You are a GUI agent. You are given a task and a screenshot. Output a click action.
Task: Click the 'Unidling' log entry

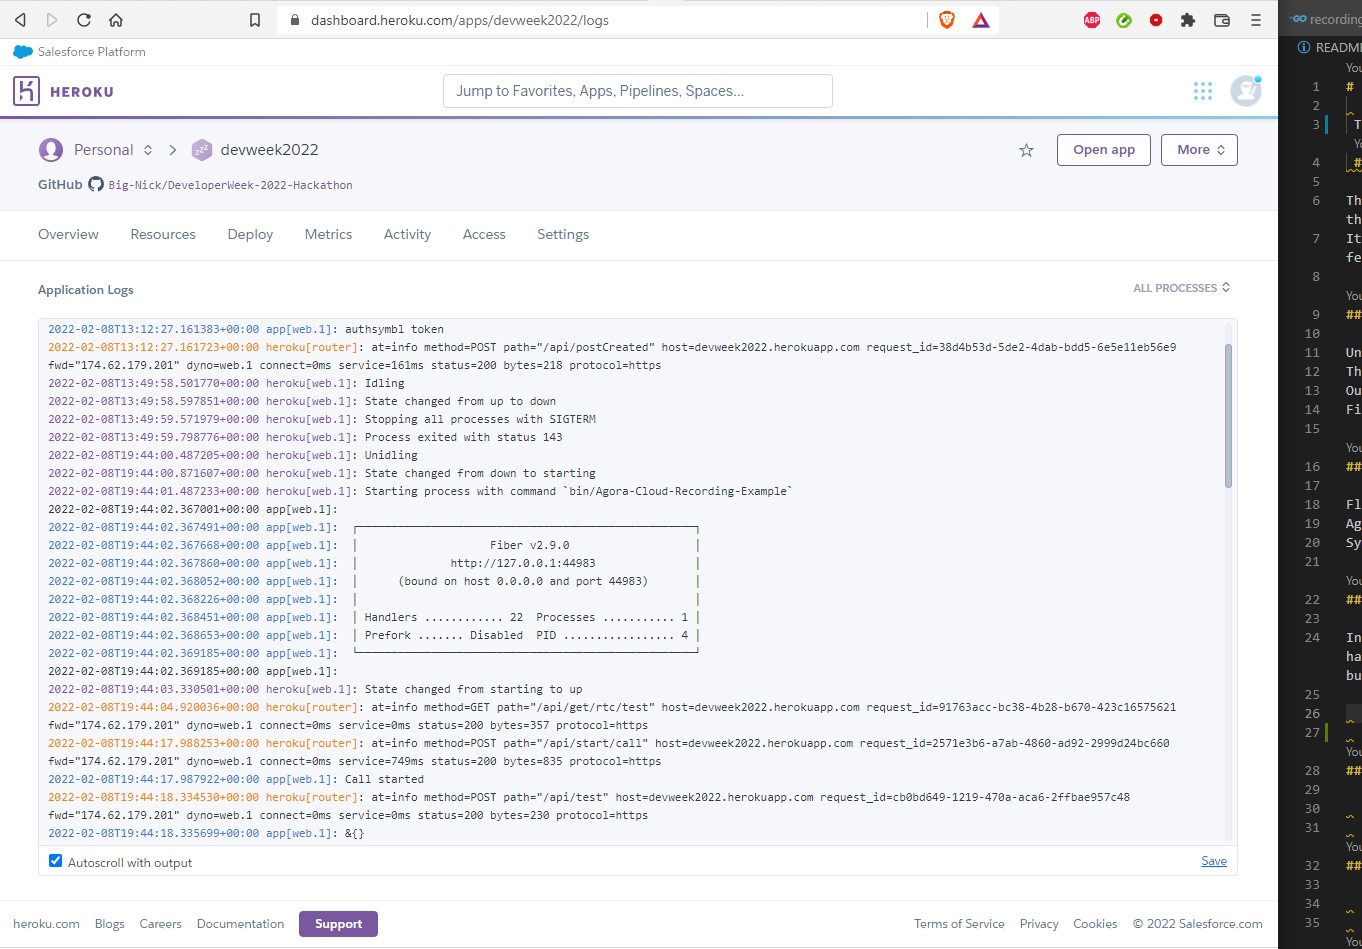[391, 455]
